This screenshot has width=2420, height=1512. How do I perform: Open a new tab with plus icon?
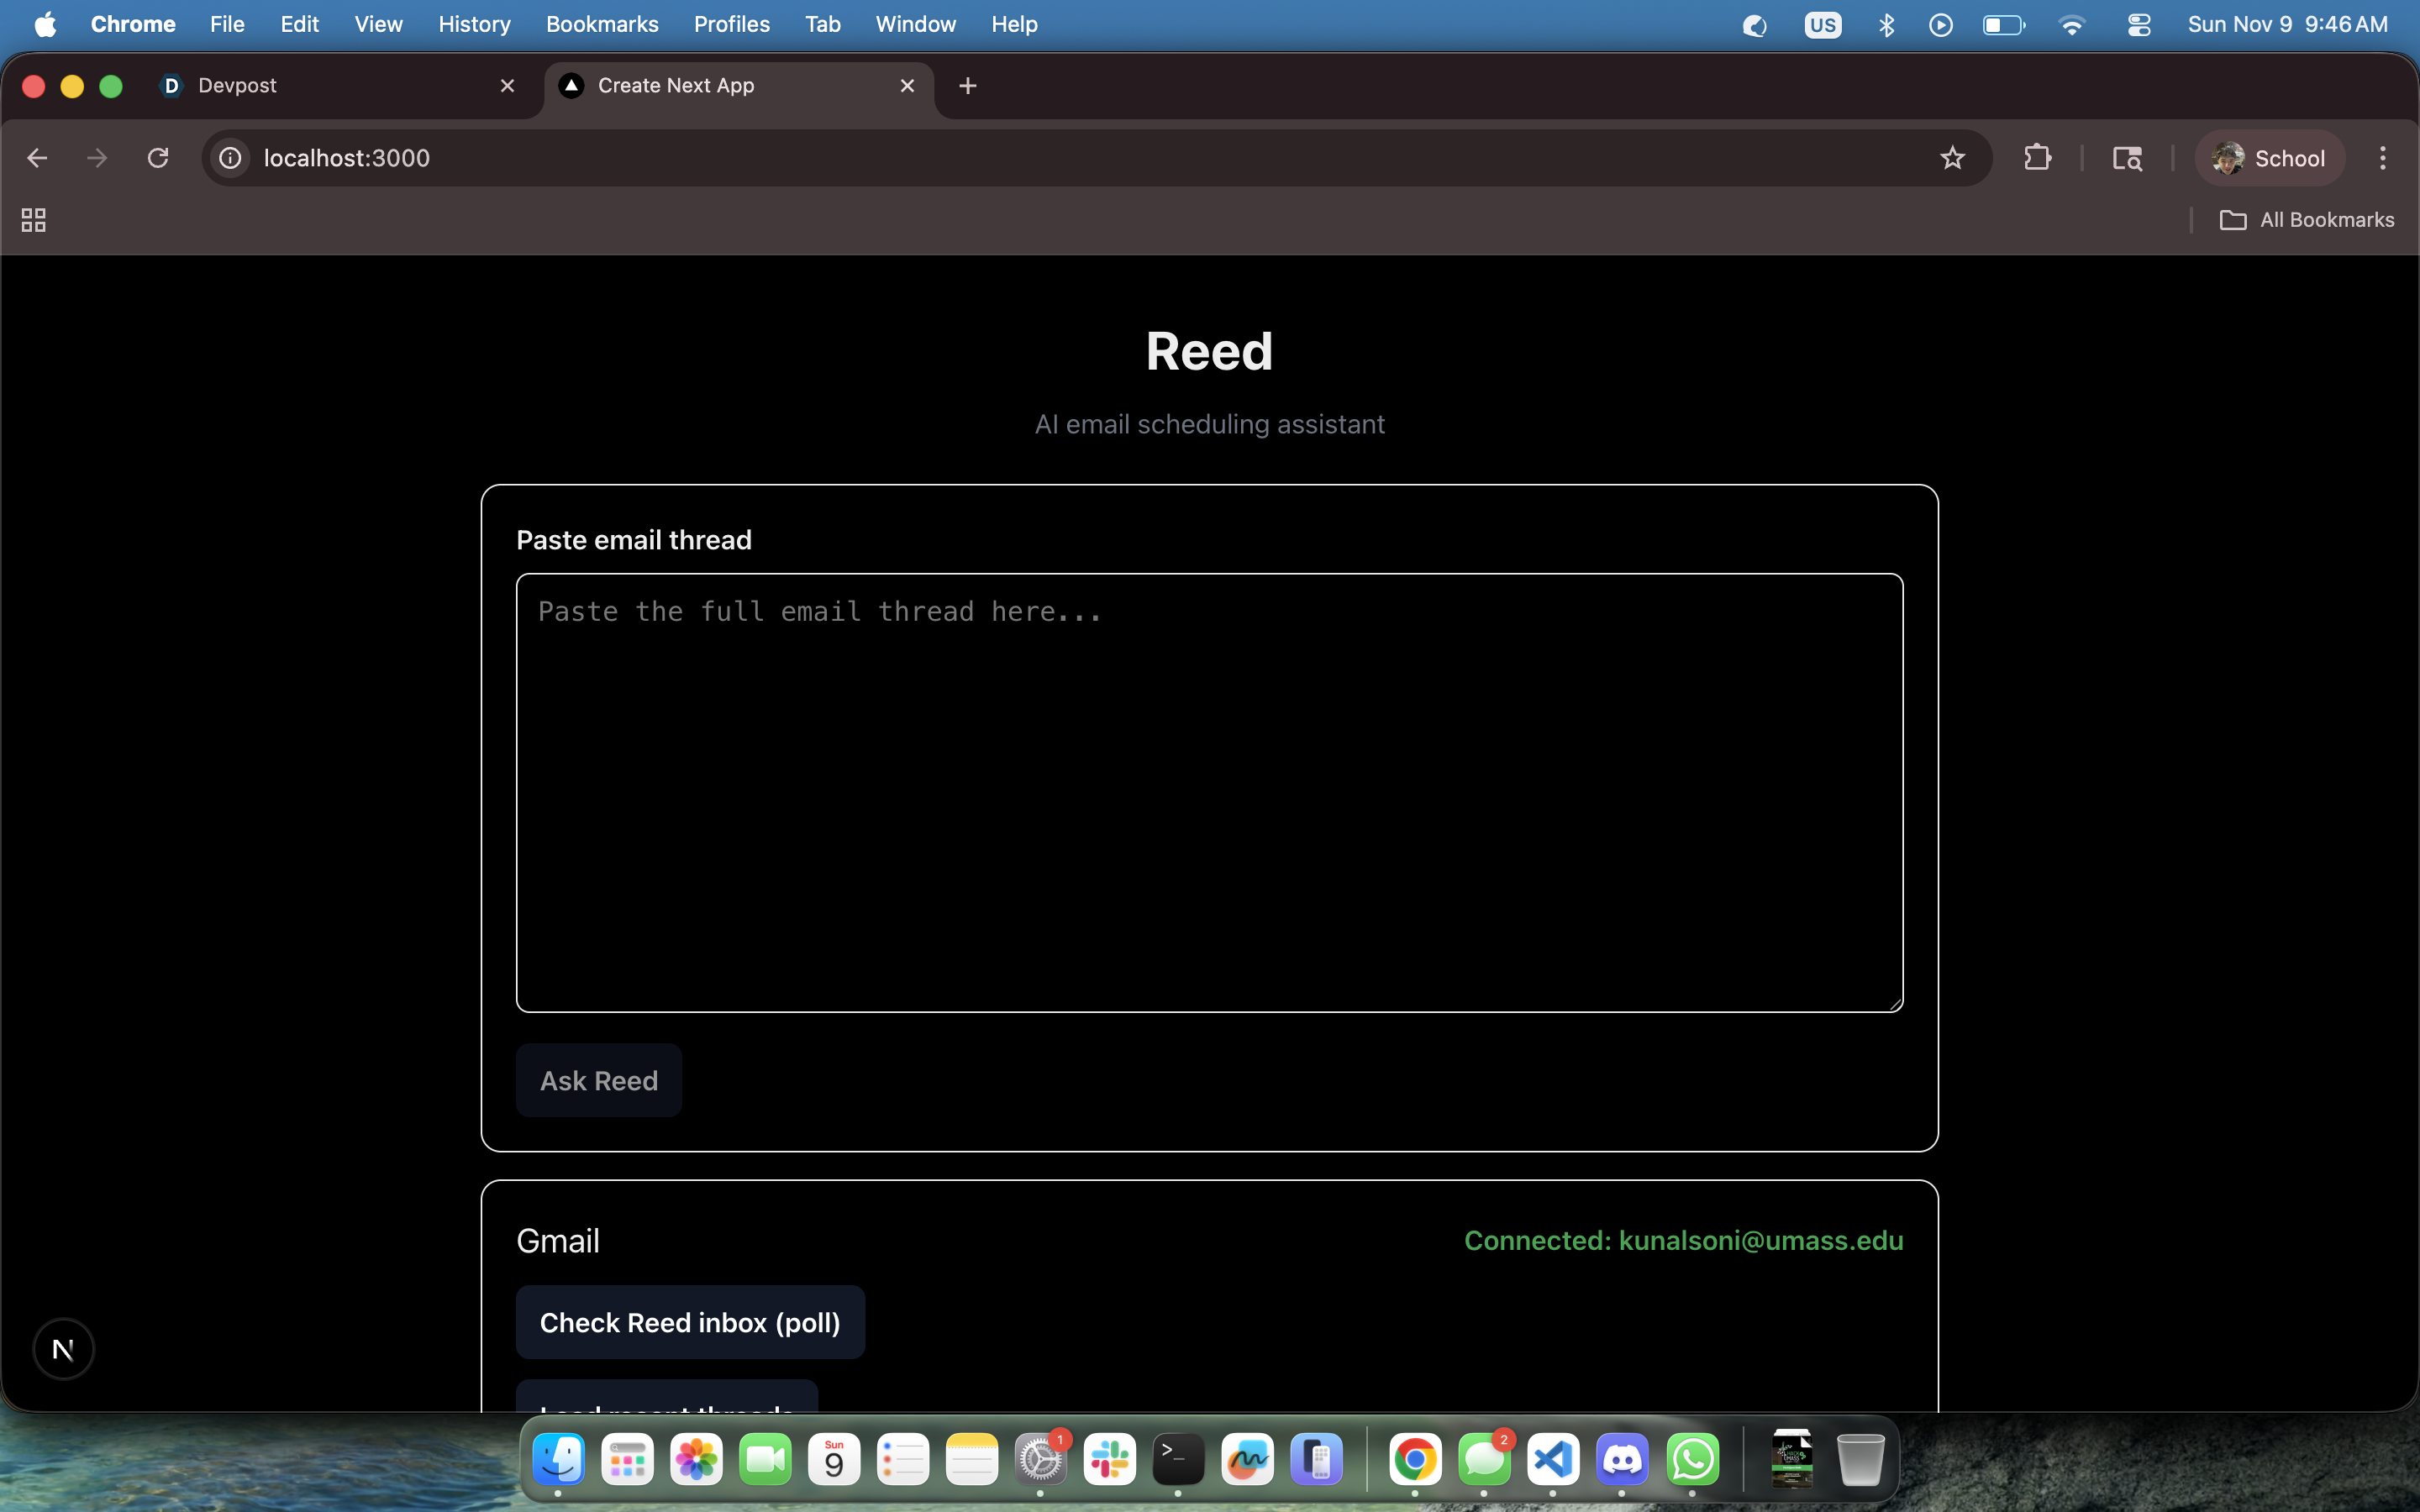pyautogui.click(x=967, y=86)
